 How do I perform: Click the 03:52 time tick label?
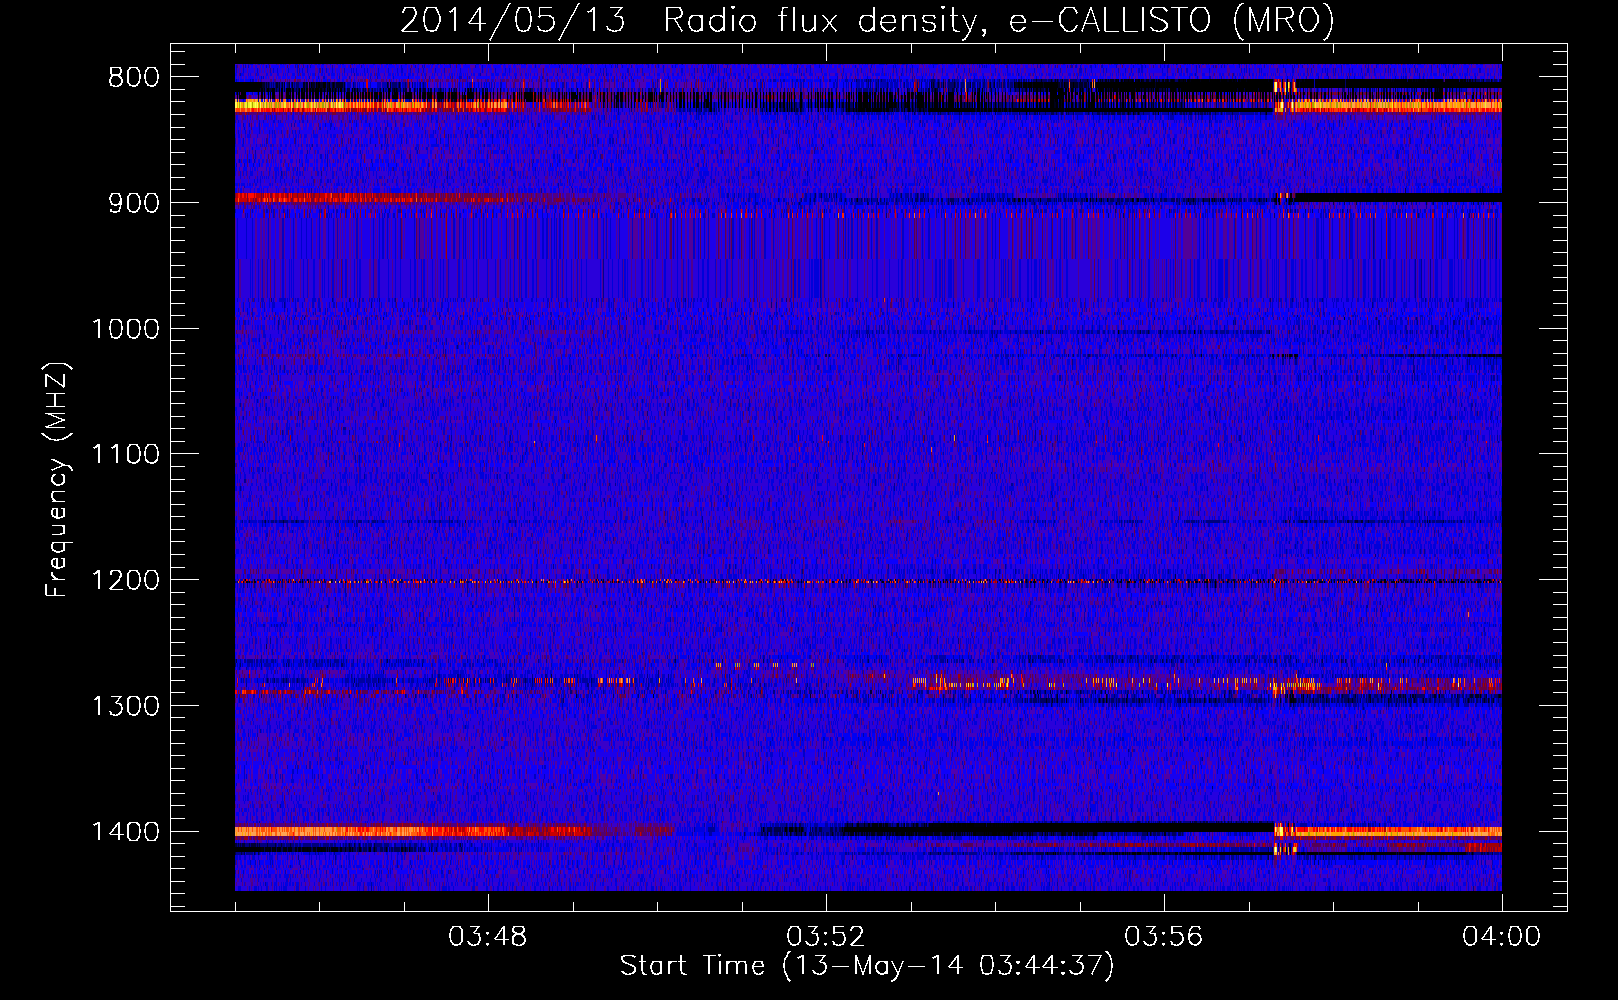[x=826, y=937]
